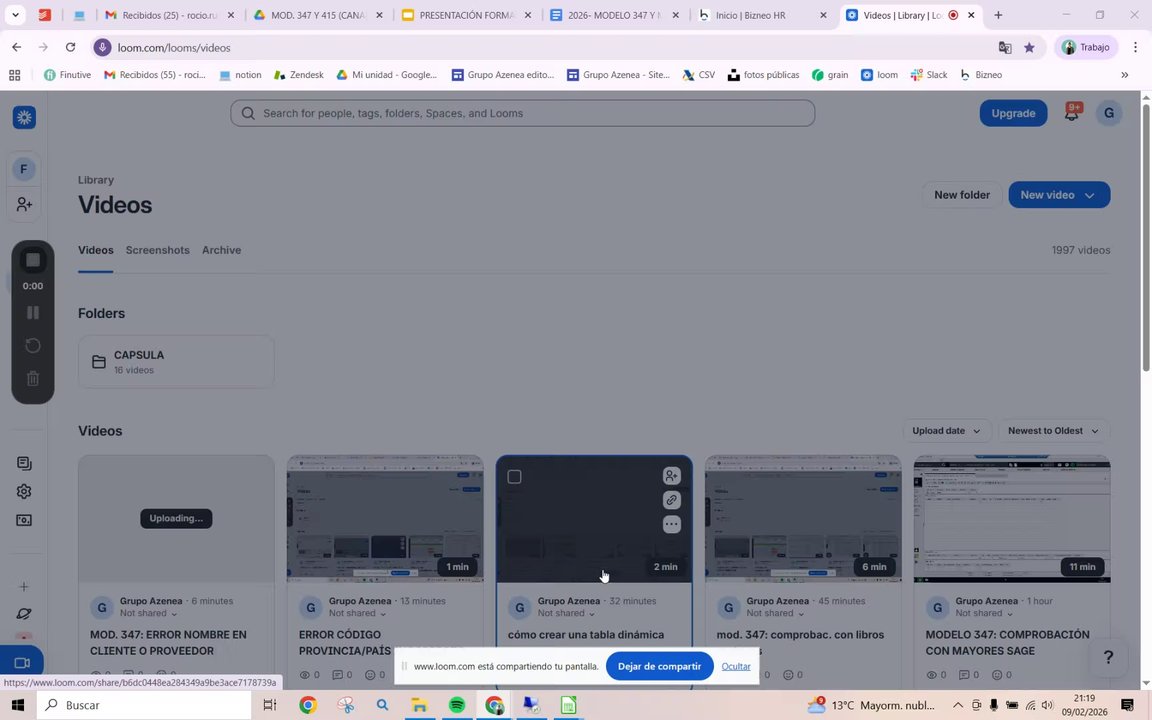Image resolution: width=1152 pixels, height=720 pixels.
Task: Expand Not shared on ERROR CÓDIGO PROVINCIA video
Action: (357, 613)
